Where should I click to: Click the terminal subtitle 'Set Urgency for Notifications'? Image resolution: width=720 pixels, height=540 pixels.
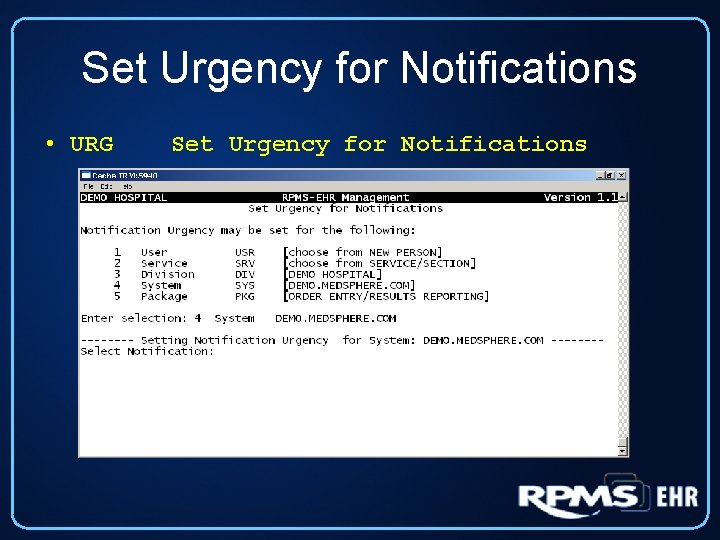[345, 208]
